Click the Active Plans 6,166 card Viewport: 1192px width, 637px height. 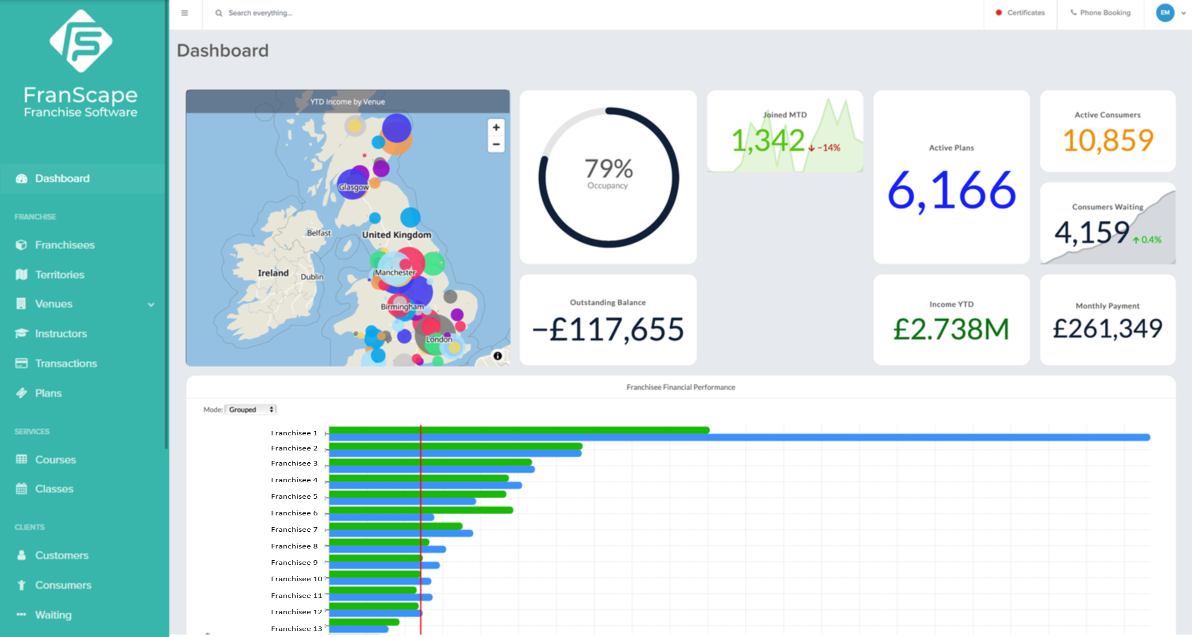click(x=951, y=177)
